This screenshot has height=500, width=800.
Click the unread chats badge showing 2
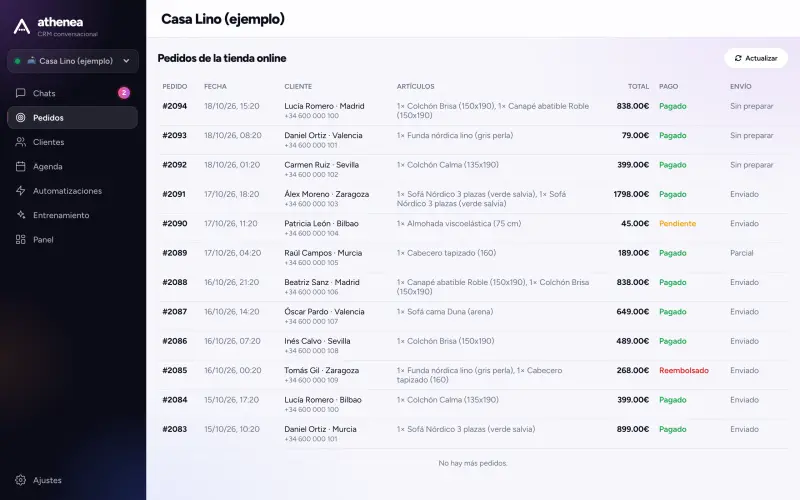pyautogui.click(x=124, y=93)
